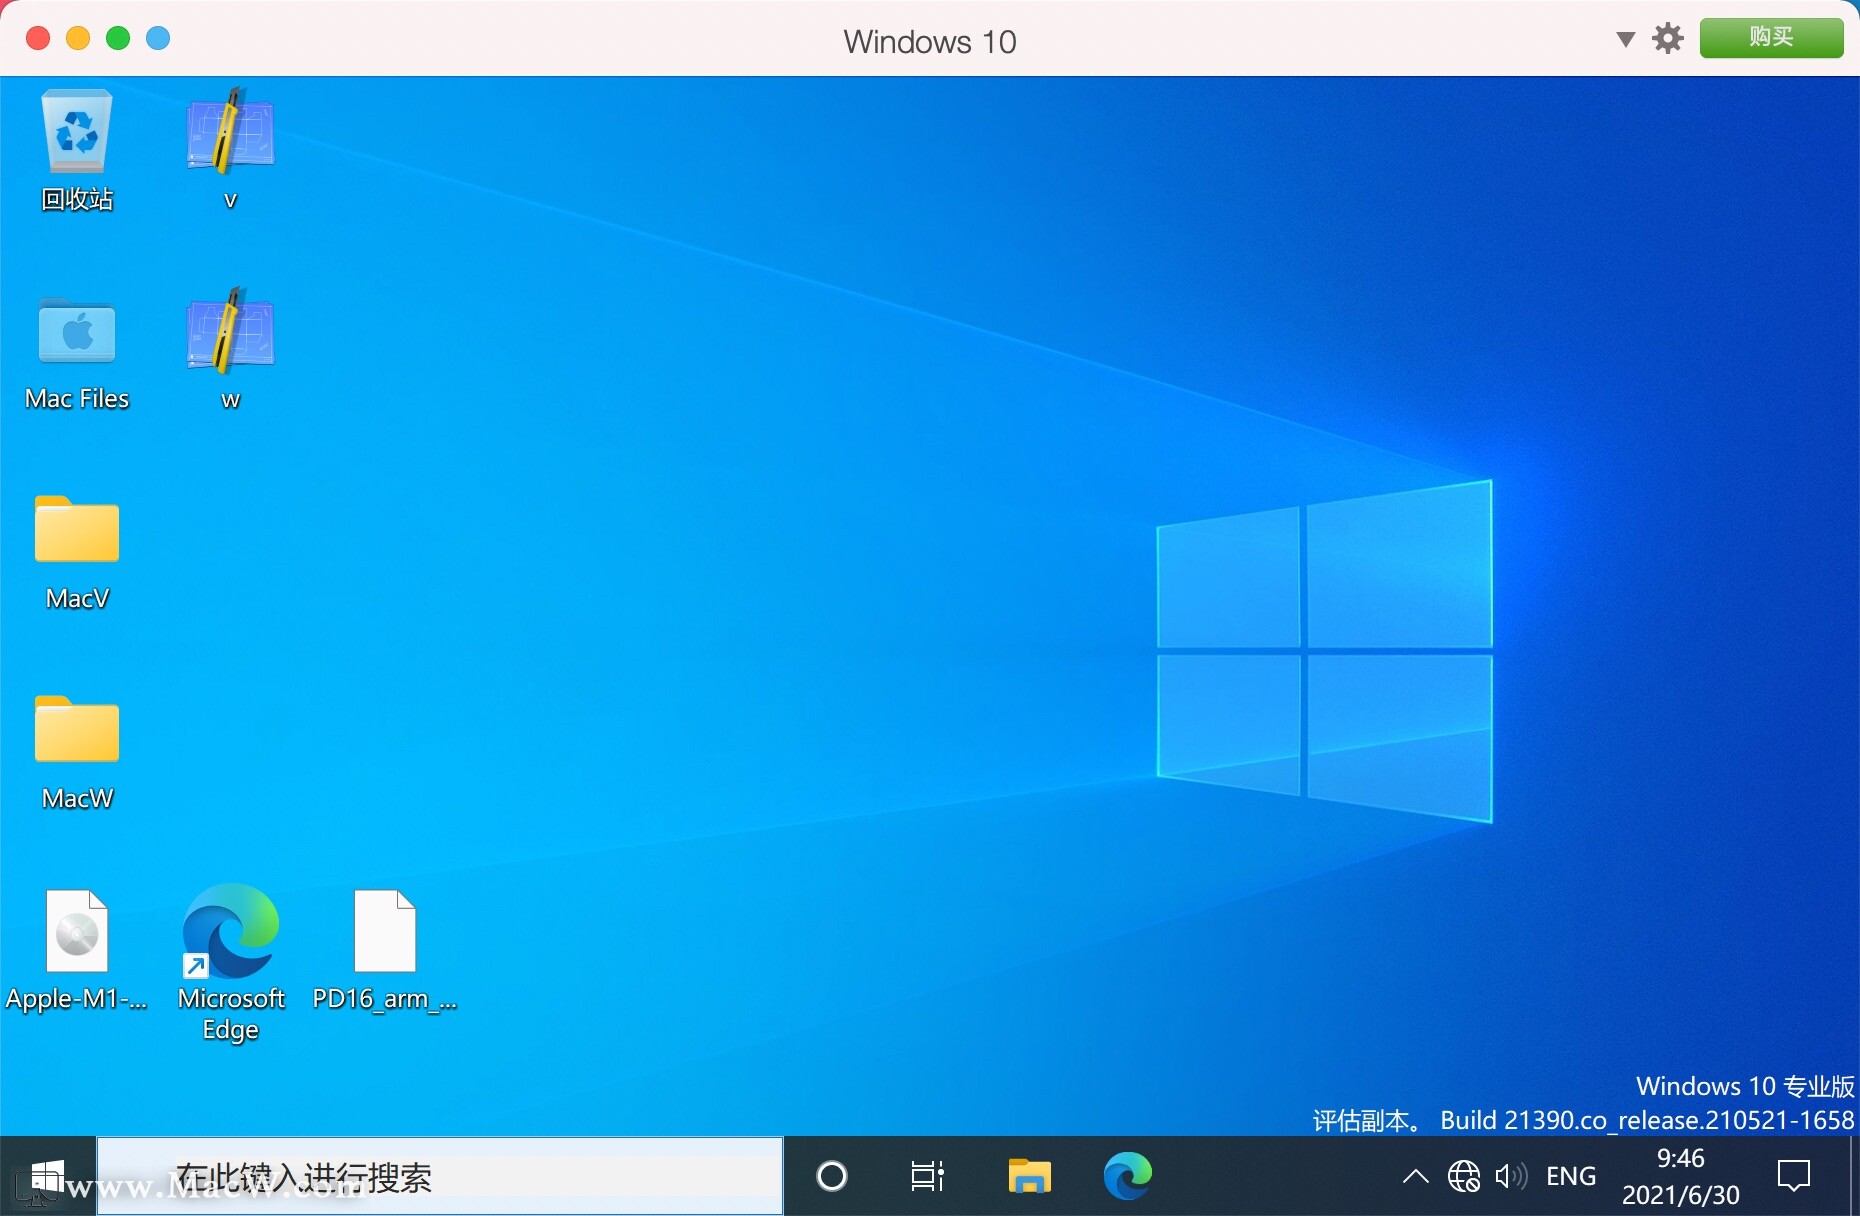Select the MacV folder
The height and width of the screenshot is (1216, 1860).
tap(77, 552)
